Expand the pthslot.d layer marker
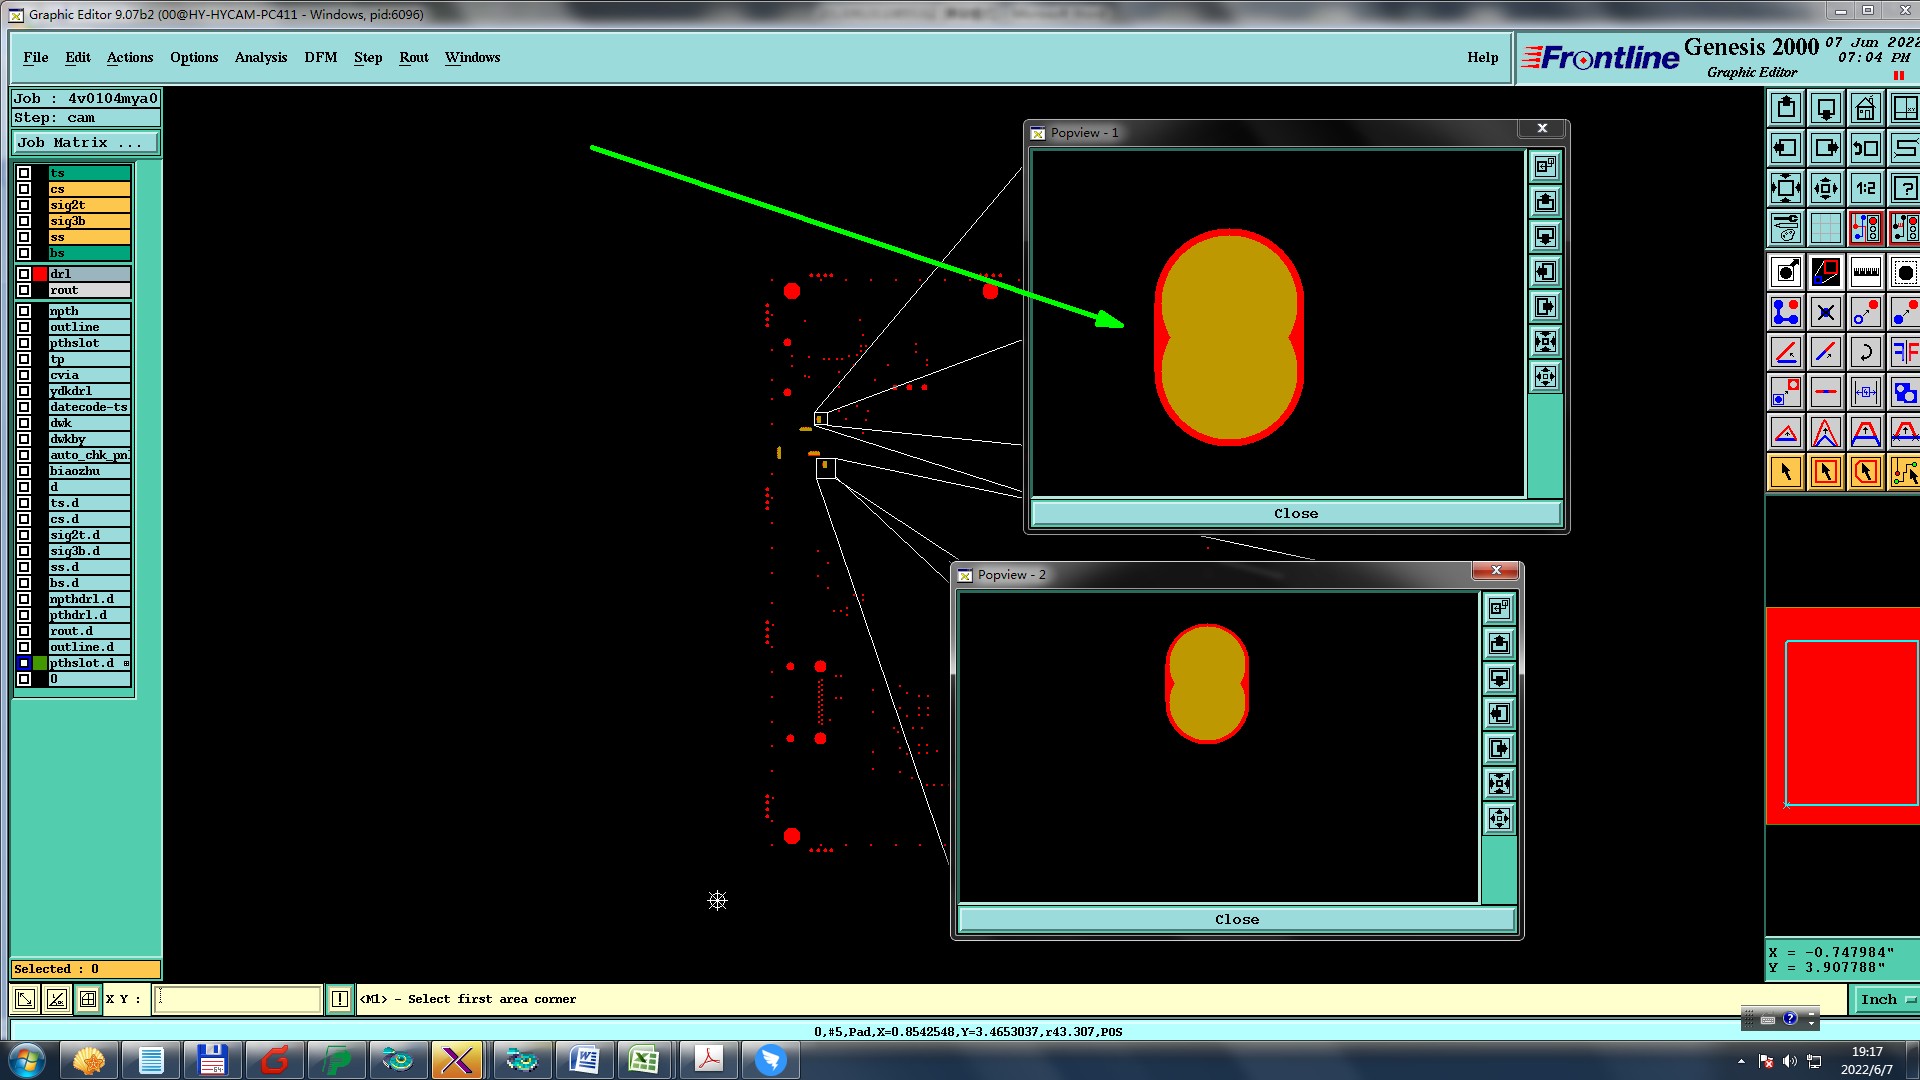The height and width of the screenshot is (1080, 1920). pyautogui.click(x=126, y=663)
